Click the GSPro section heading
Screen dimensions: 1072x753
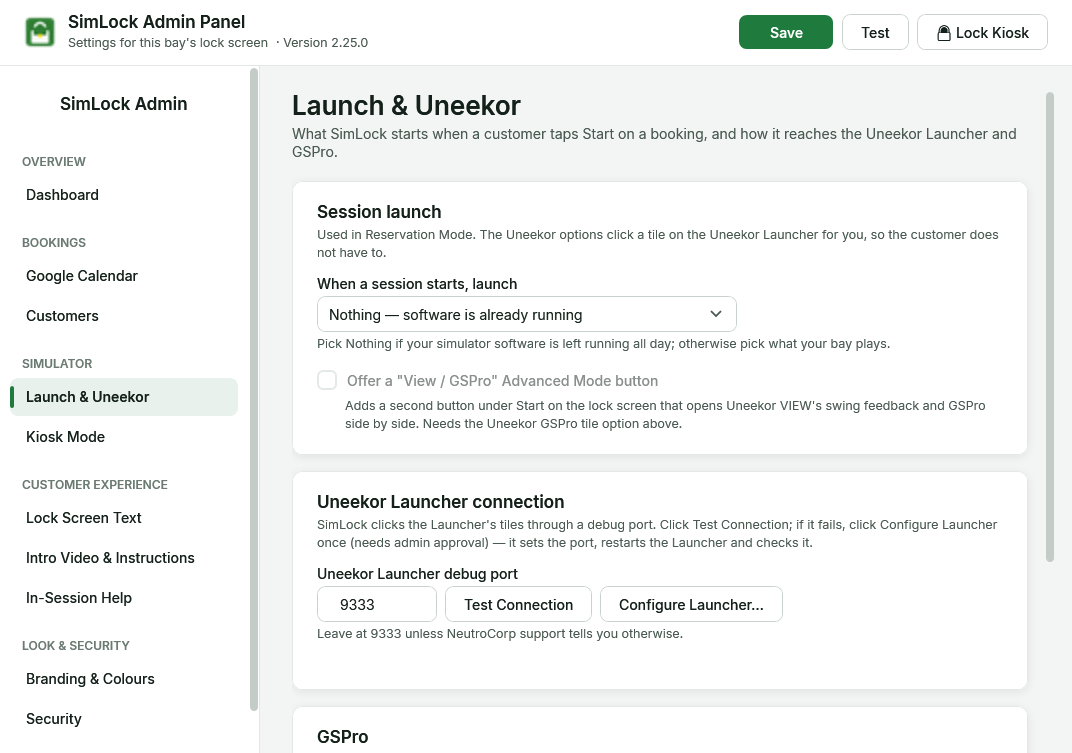[343, 737]
